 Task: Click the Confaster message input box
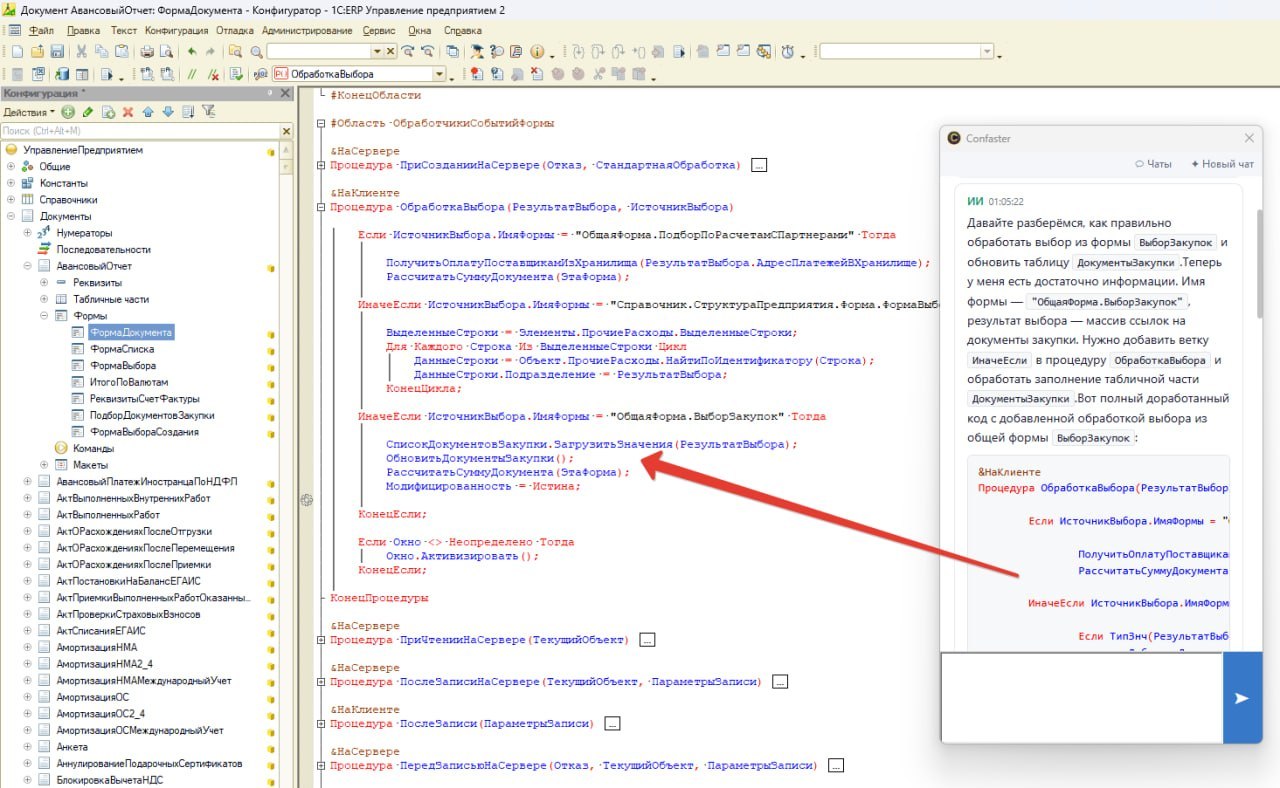coord(1082,698)
